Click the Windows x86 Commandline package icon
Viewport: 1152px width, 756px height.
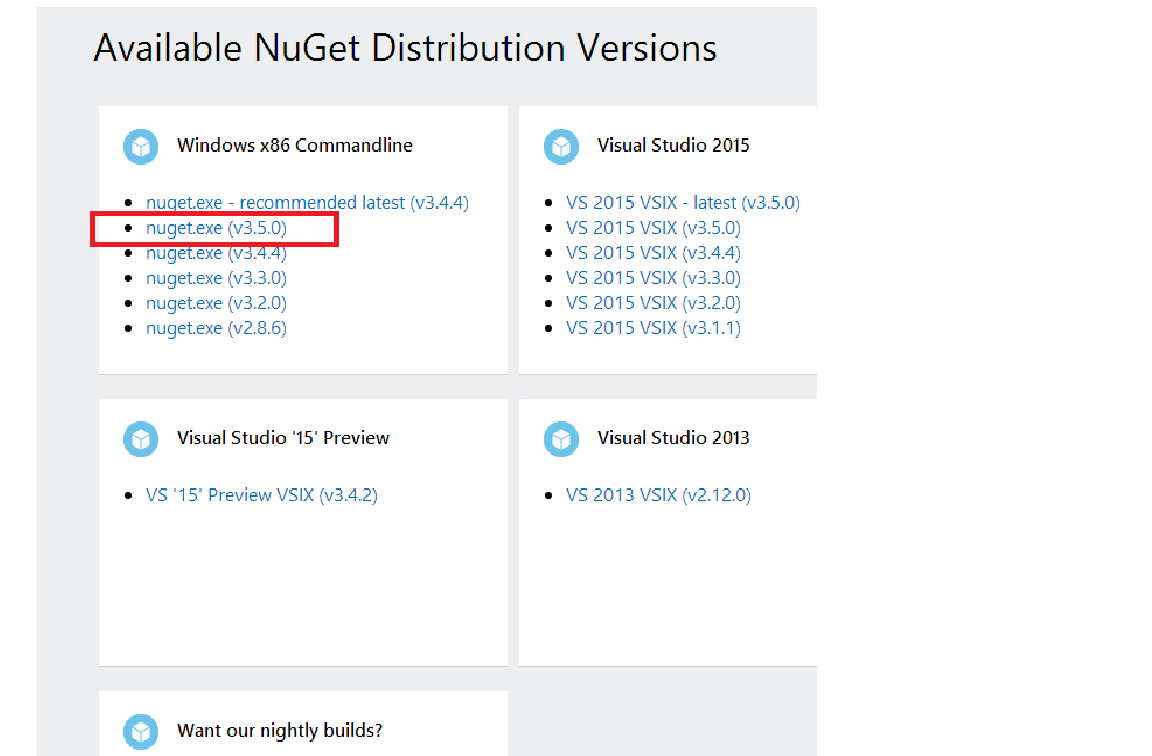(x=140, y=146)
